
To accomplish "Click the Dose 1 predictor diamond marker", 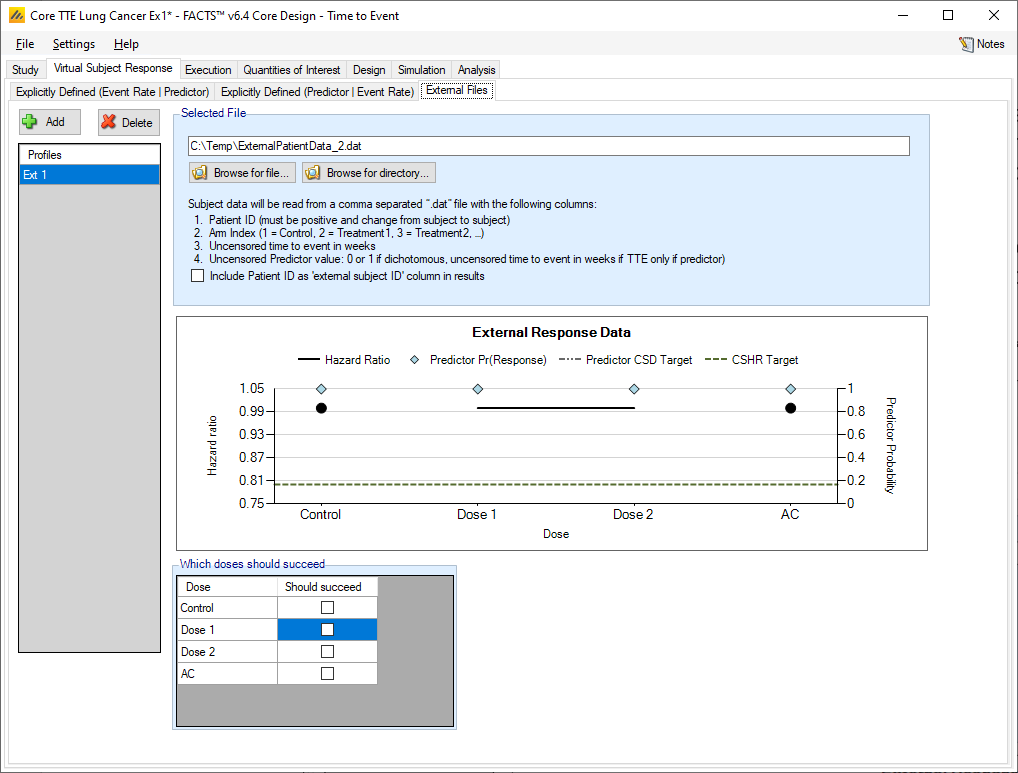I will point(478,389).
